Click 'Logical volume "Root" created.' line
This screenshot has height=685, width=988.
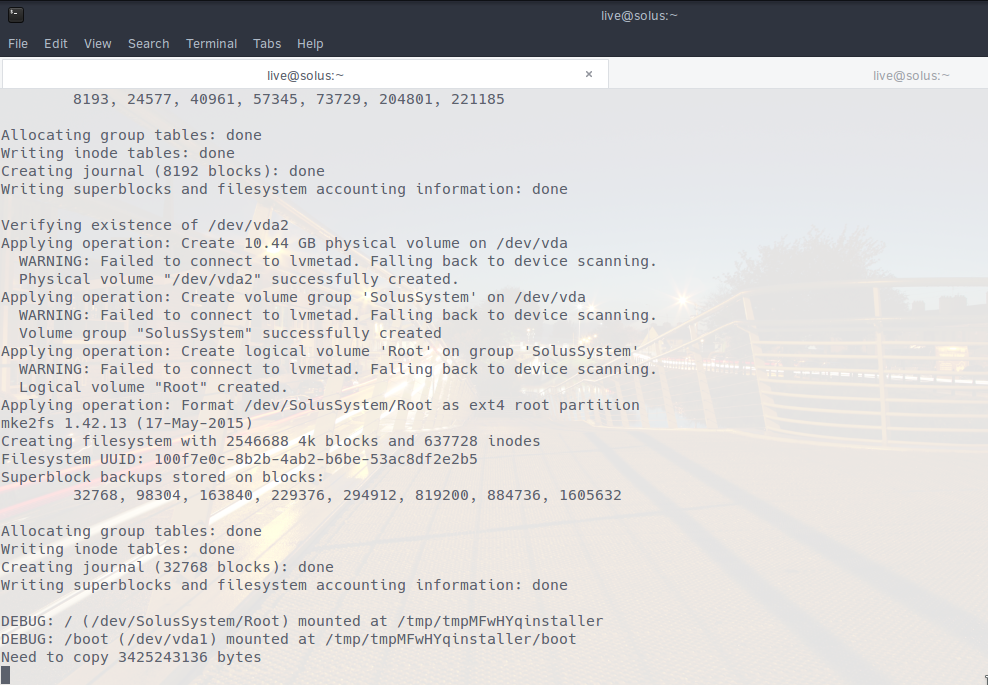pyautogui.click(x=153, y=387)
